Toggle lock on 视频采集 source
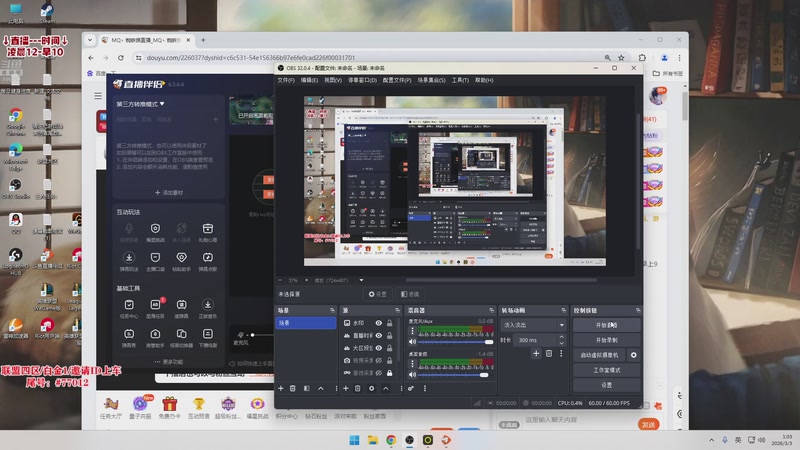 pos(390,360)
